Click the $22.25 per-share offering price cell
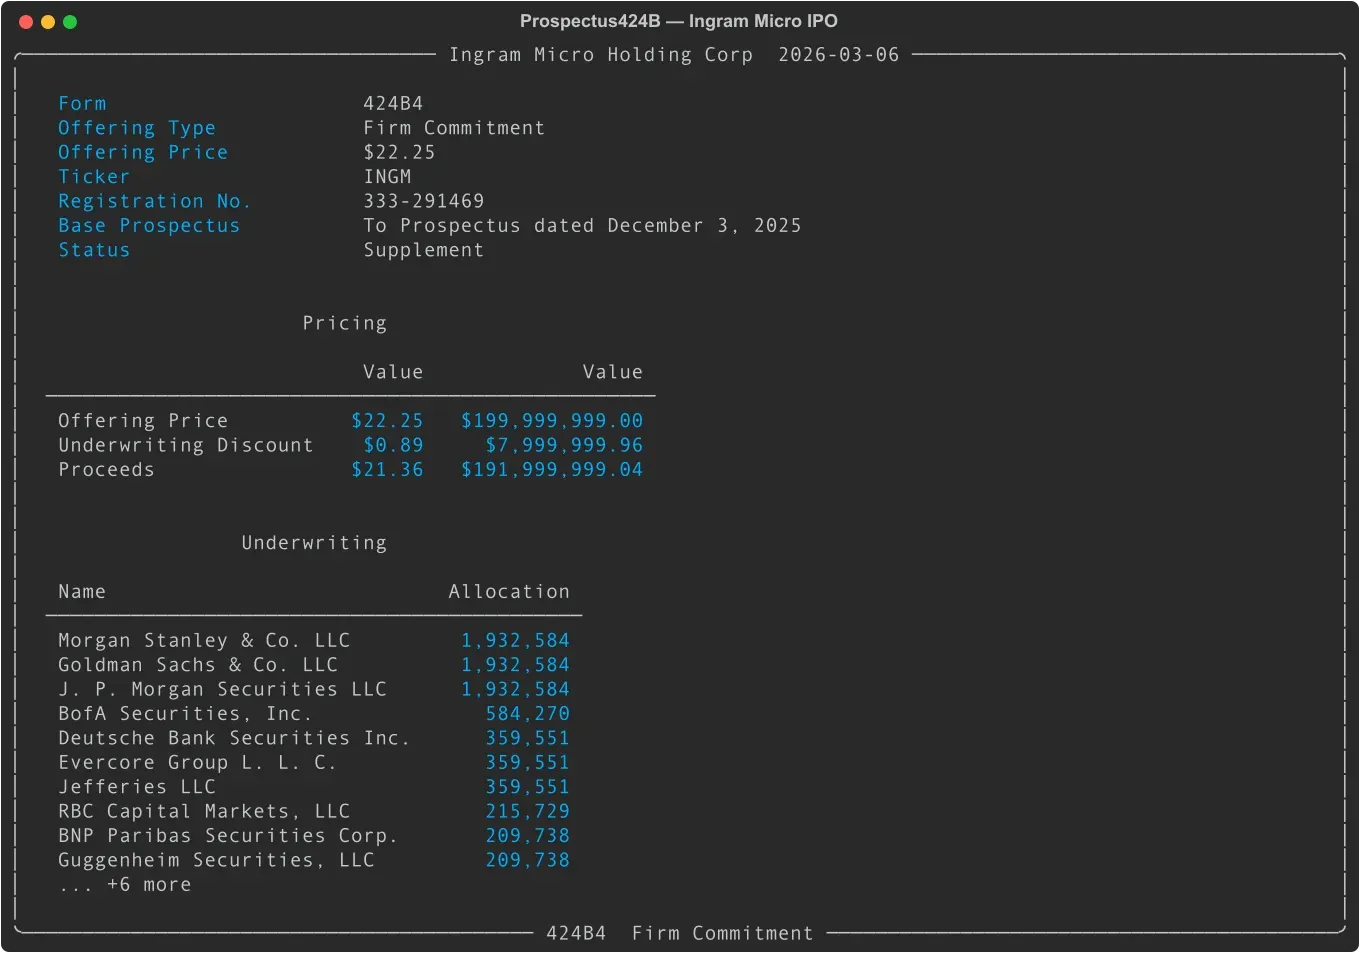Viewport: 1360px width, 953px height. pos(387,421)
